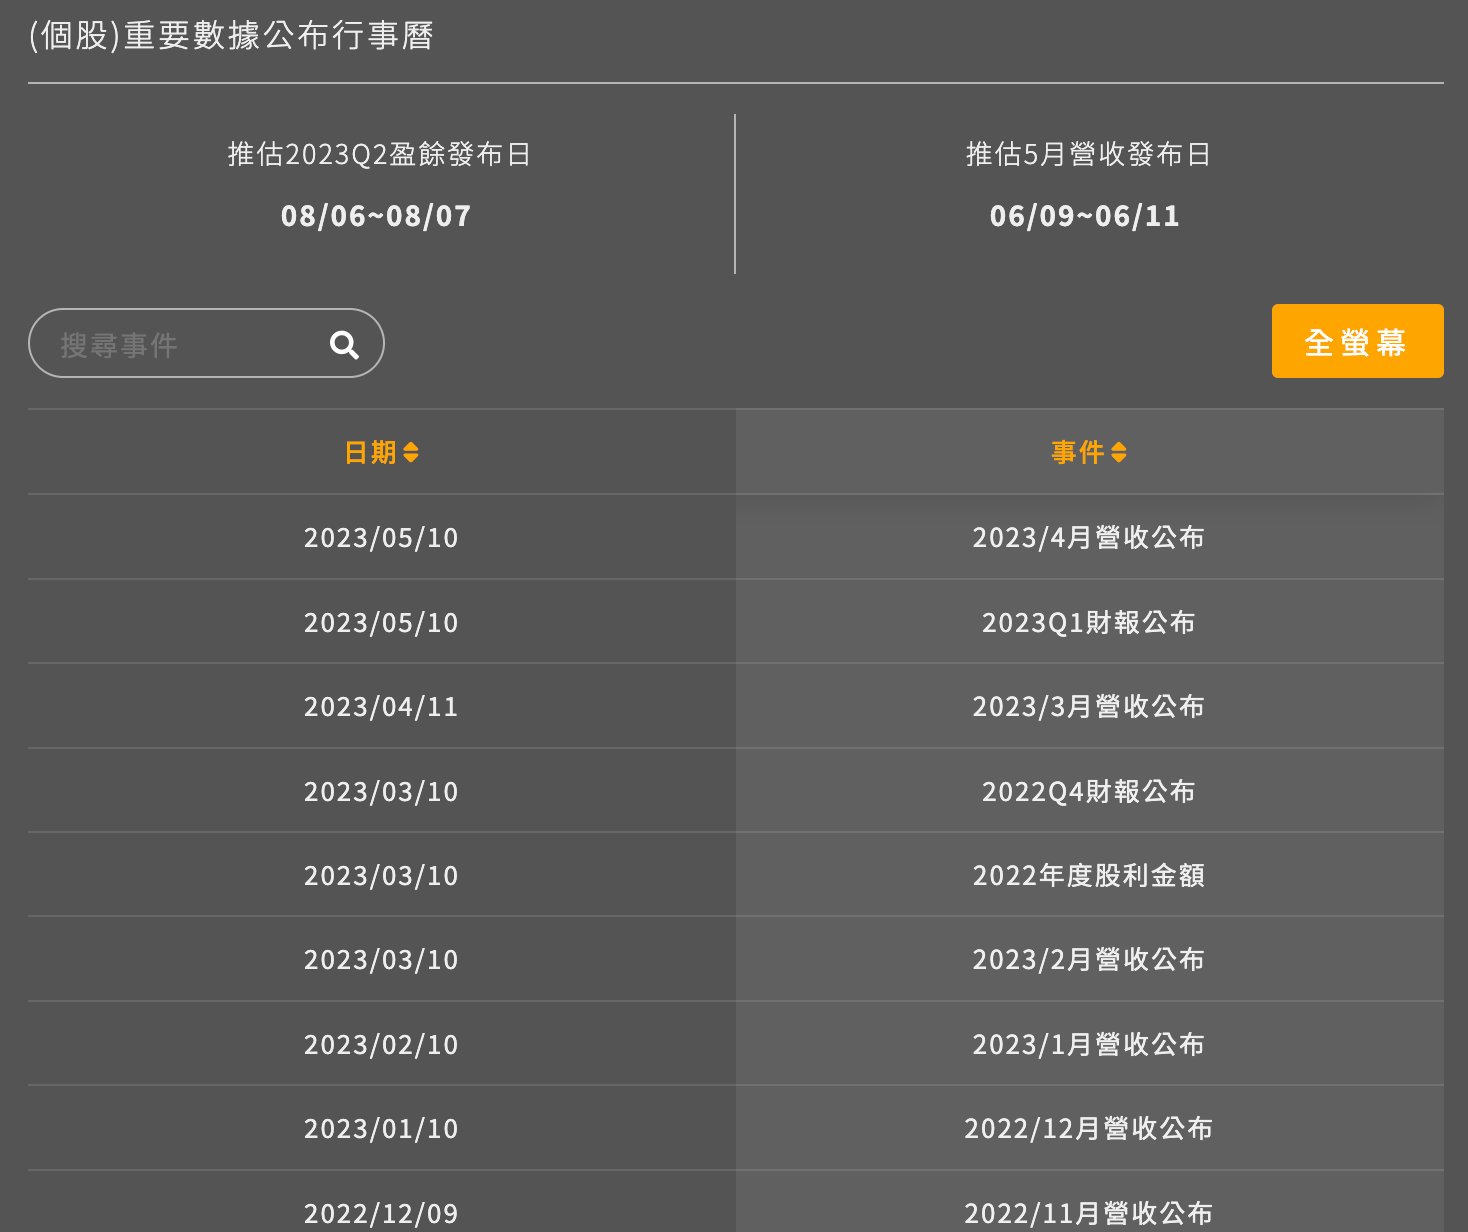Select the 2023Q1財報公布 event row
The height and width of the screenshot is (1232, 1468).
[1088, 623]
